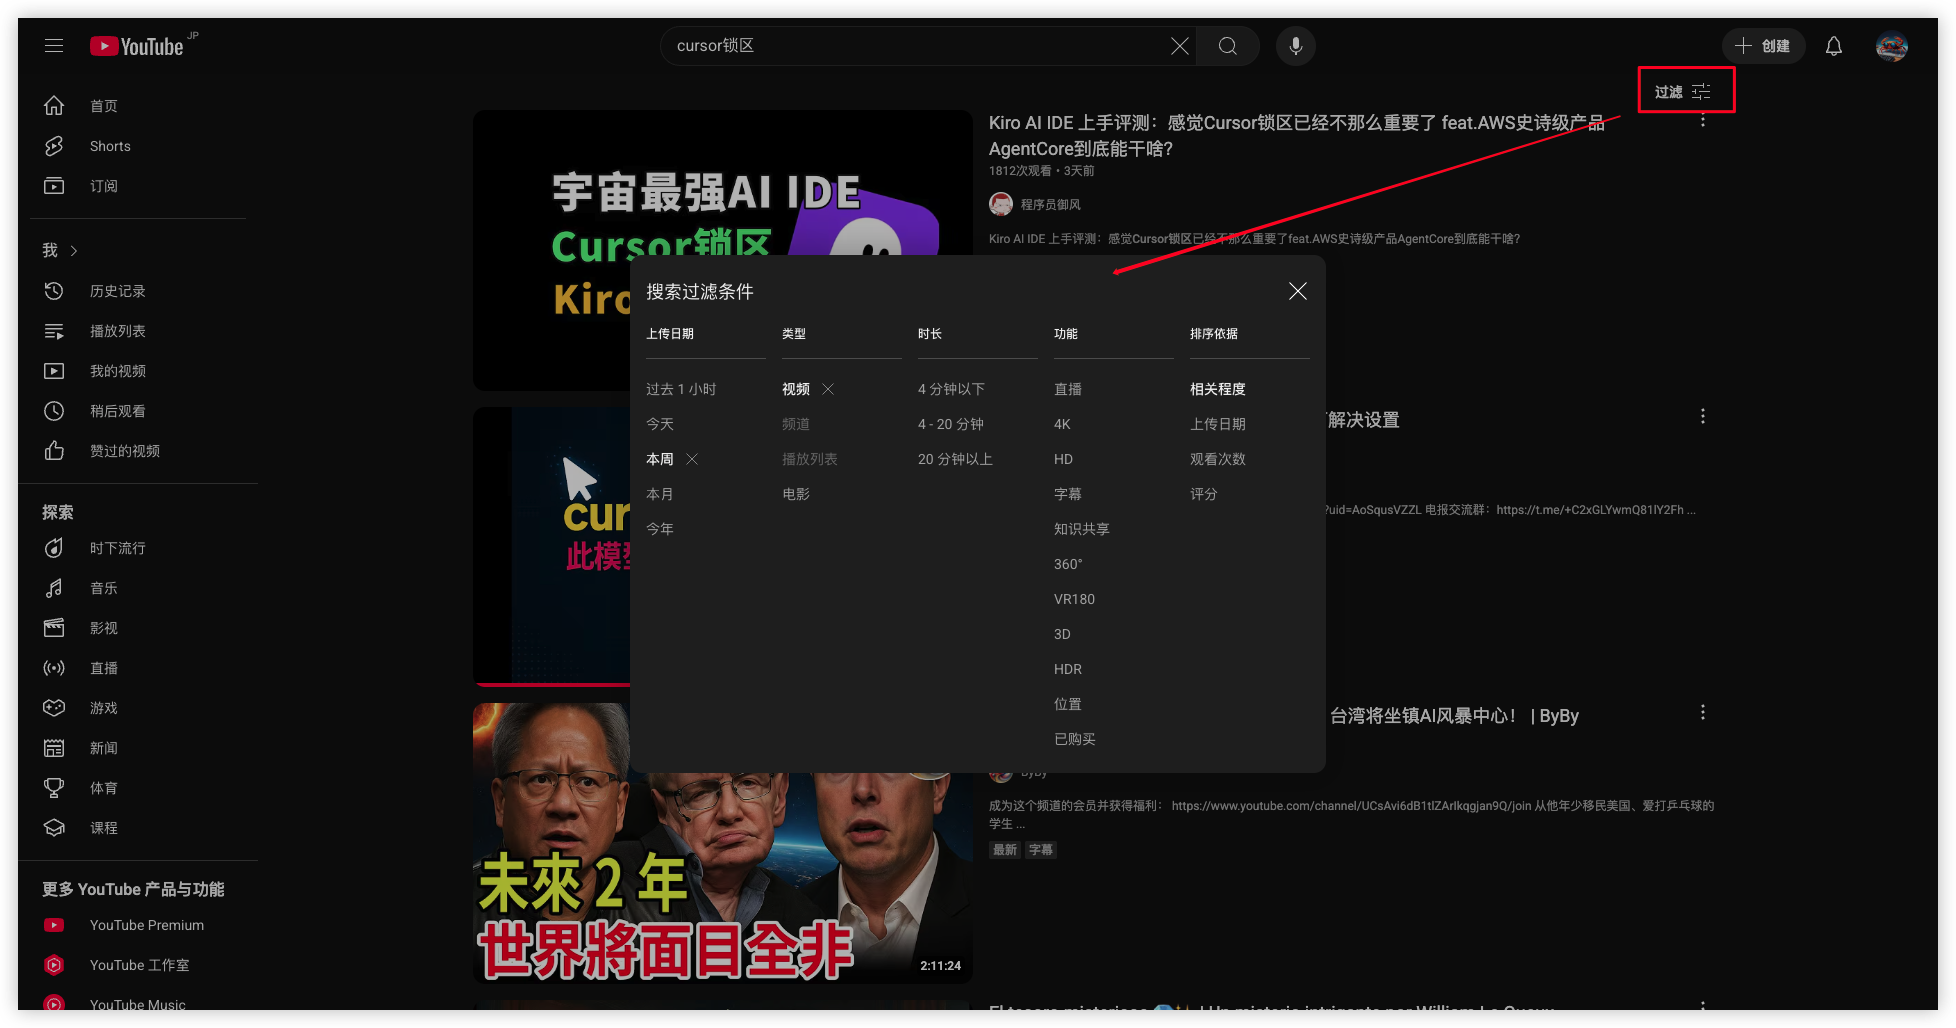Go to YouTube home via logo
Viewport: 1956px width, 1028px height.
click(137, 46)
